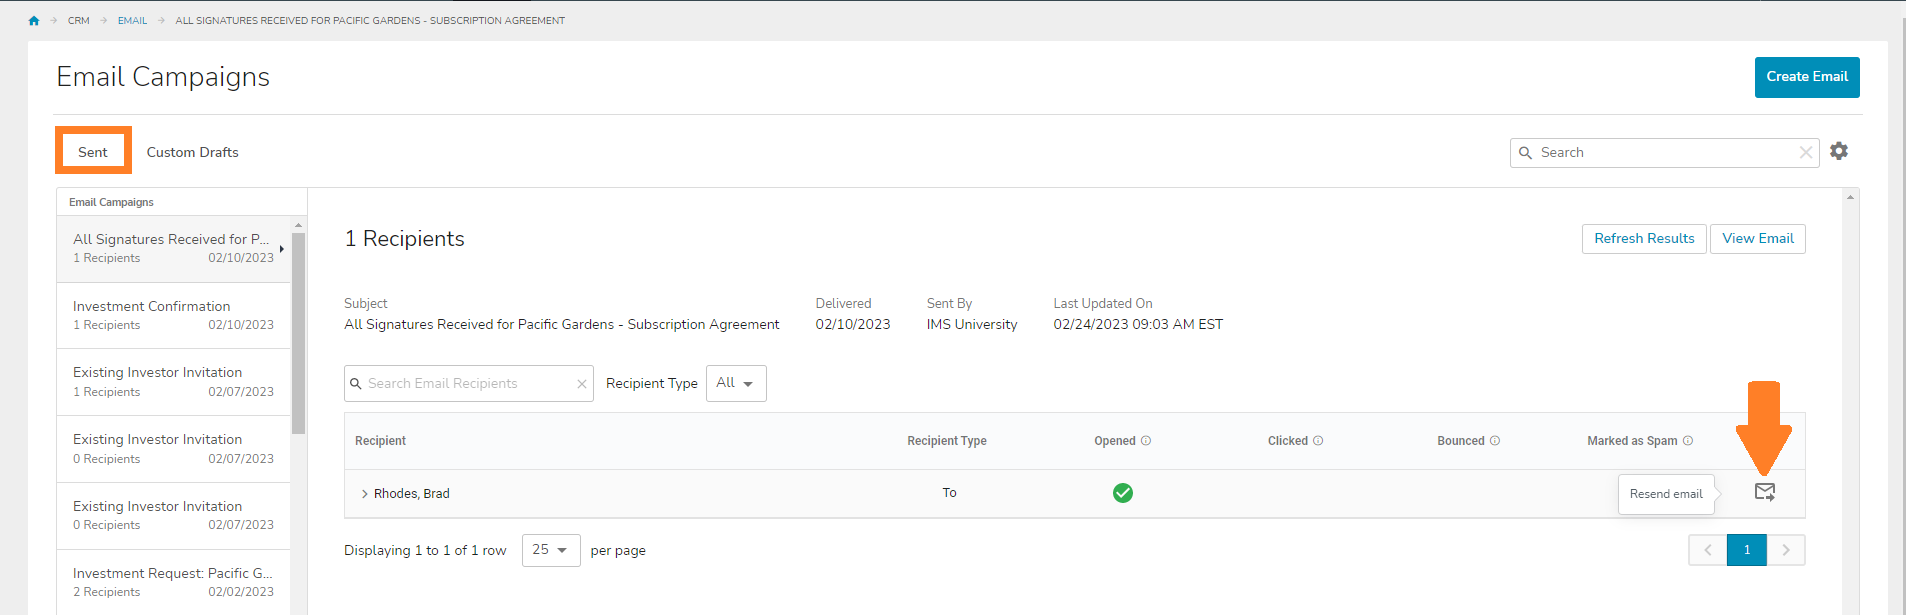Open the rows per page dropdown

pos(550,550)
